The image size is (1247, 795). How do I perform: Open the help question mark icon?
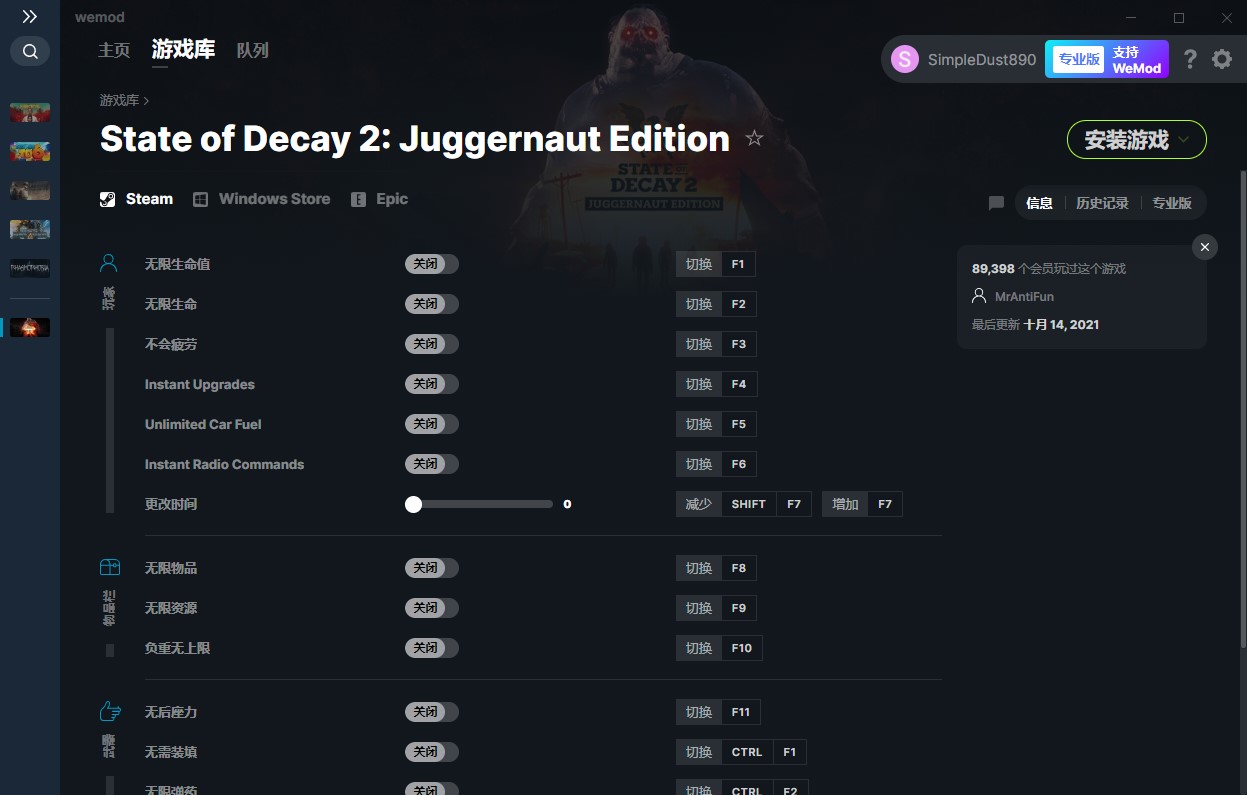point(1189,59)
